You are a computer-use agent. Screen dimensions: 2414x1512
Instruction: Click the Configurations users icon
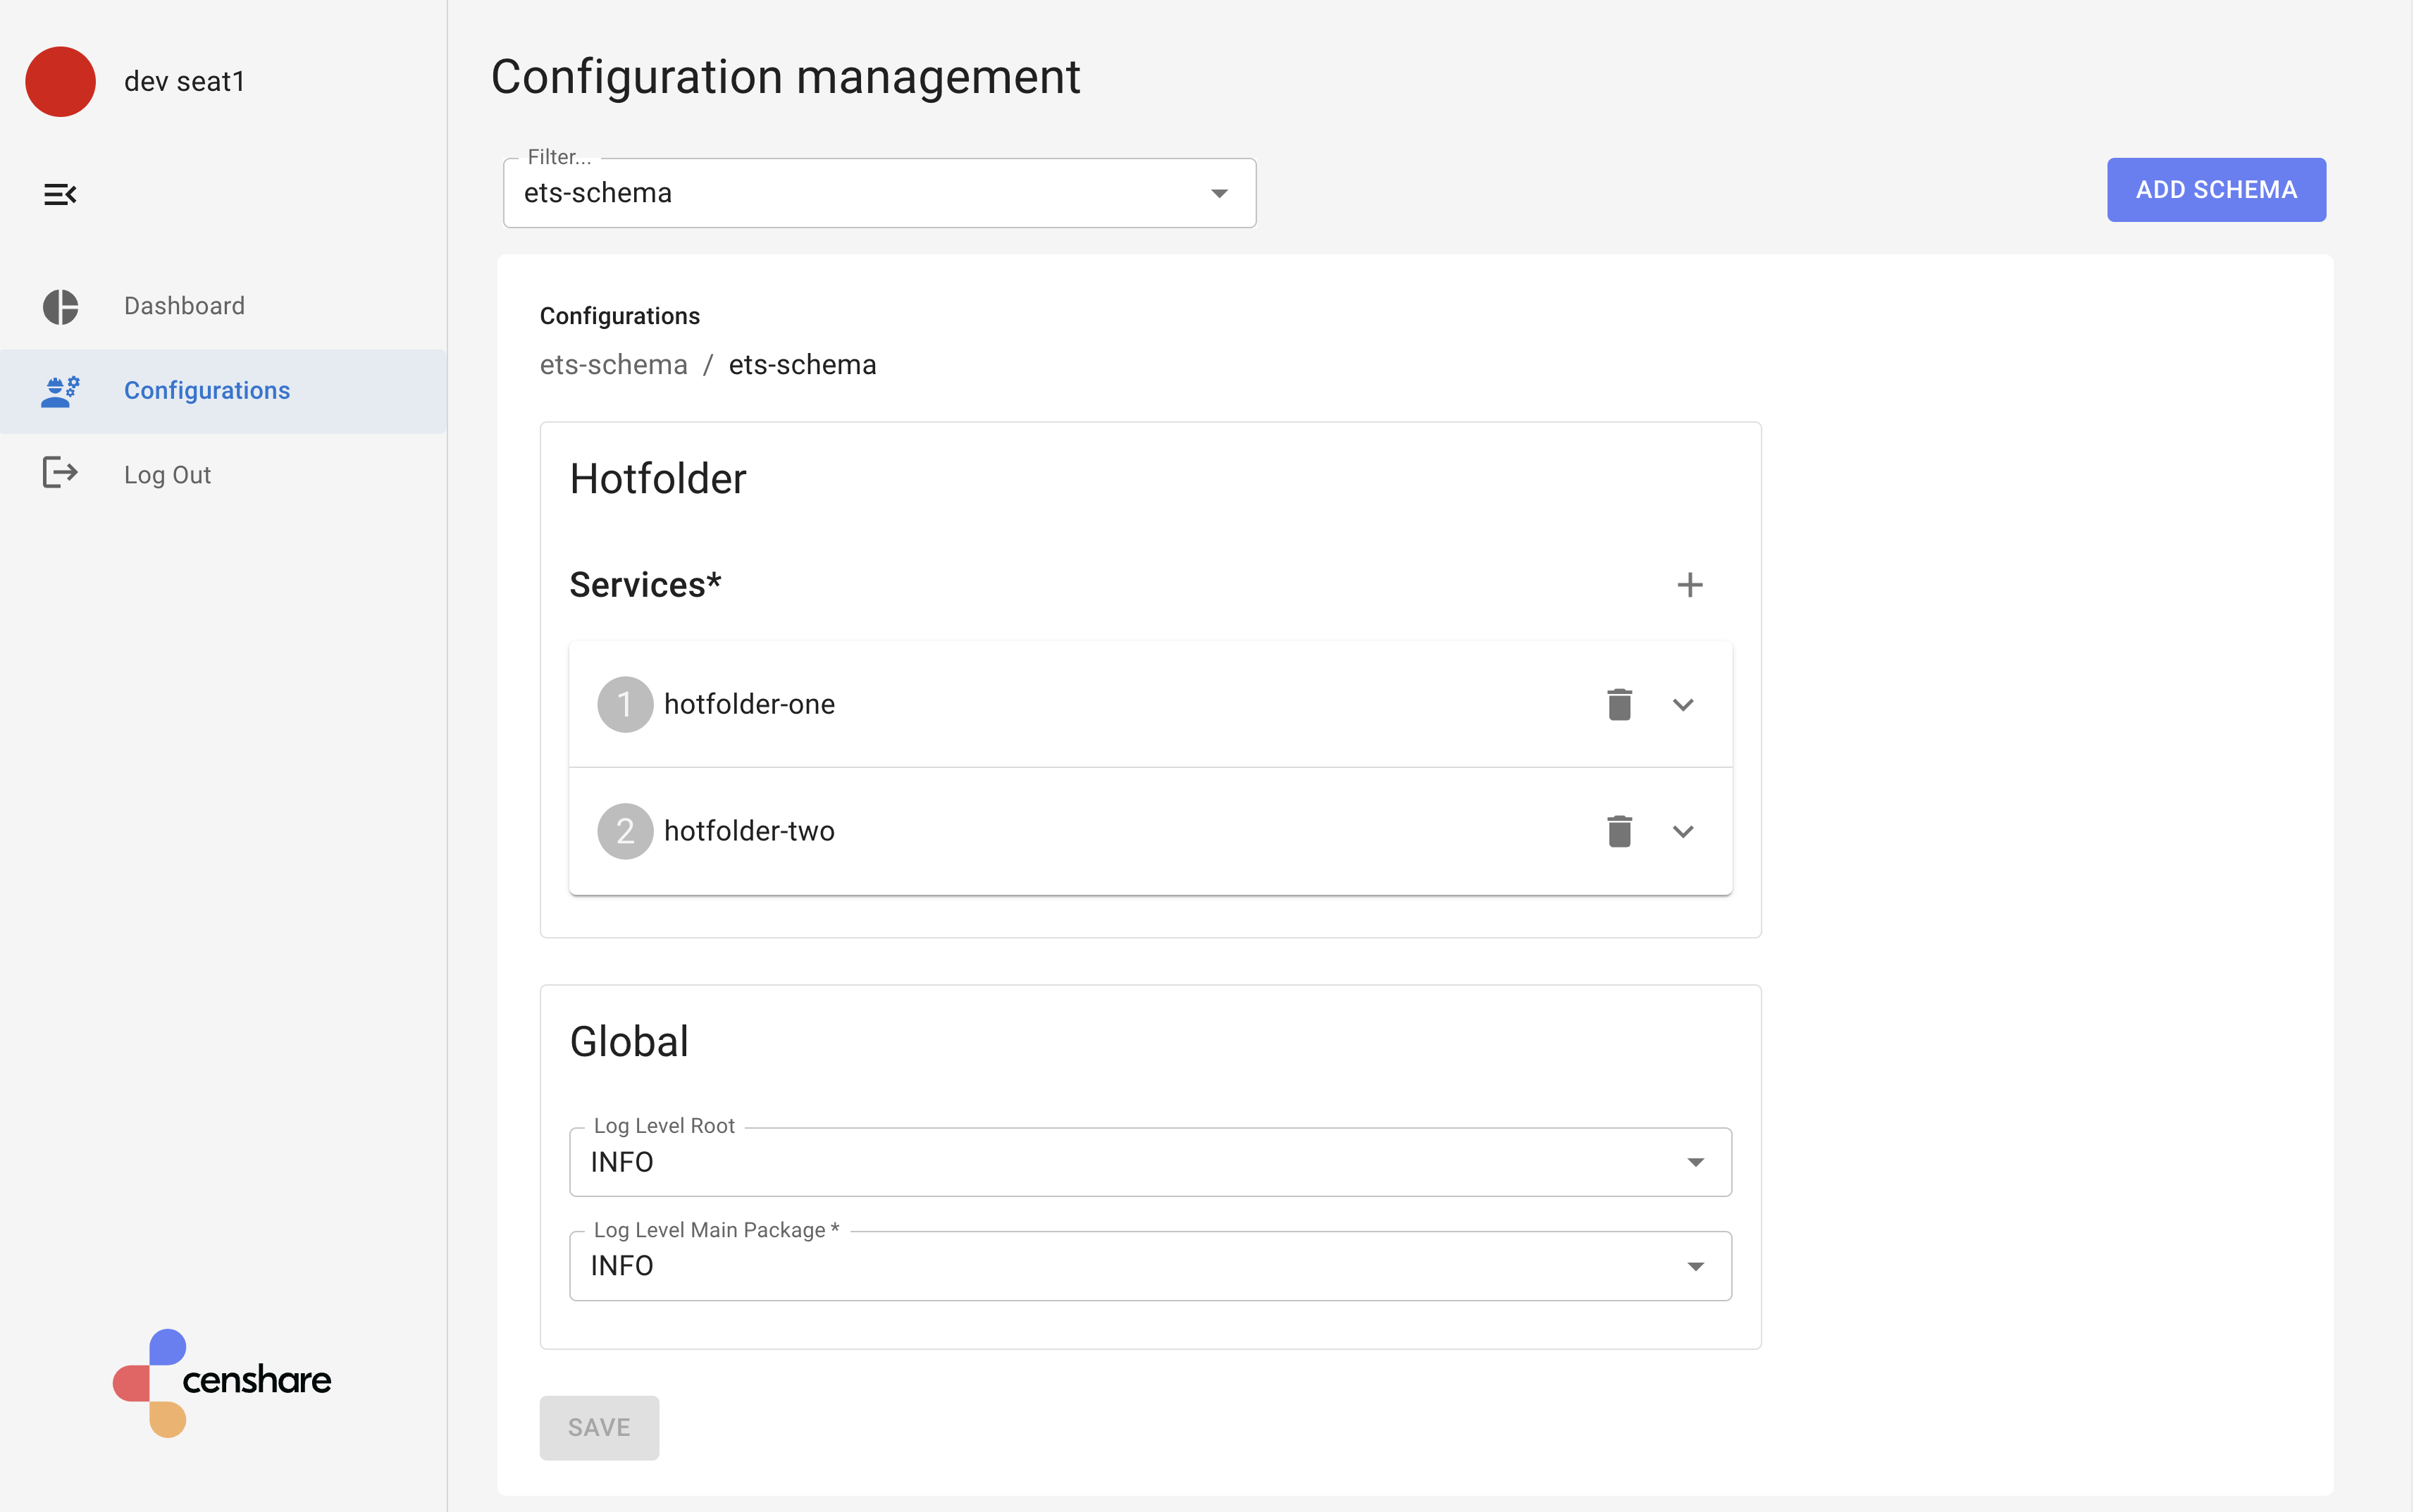(60, 390)
